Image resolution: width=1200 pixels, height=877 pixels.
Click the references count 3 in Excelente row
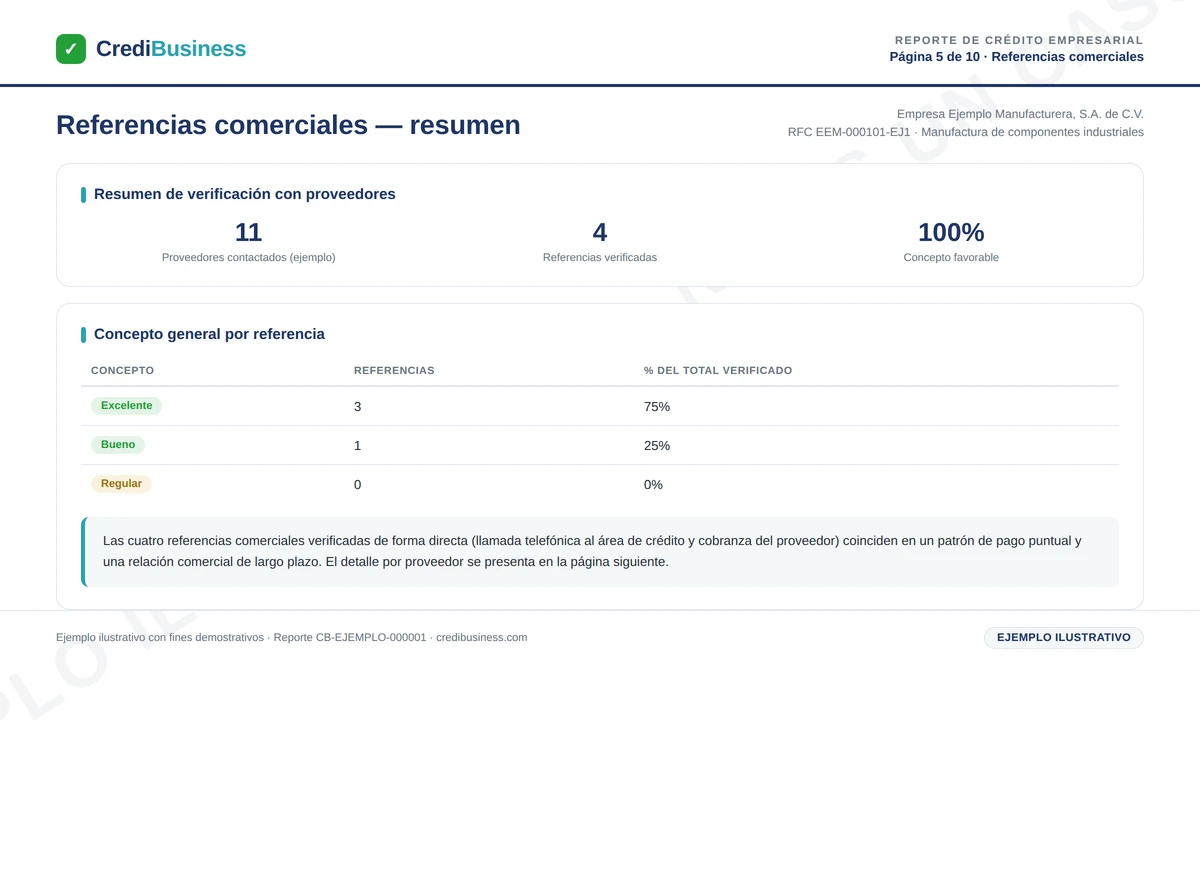[358, 407]
